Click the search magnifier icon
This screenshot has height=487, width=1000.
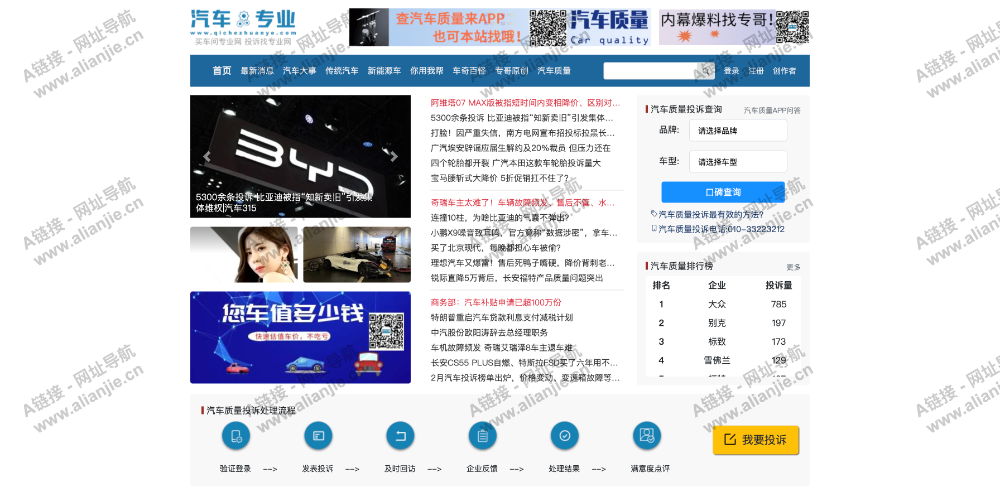point(707,71)
